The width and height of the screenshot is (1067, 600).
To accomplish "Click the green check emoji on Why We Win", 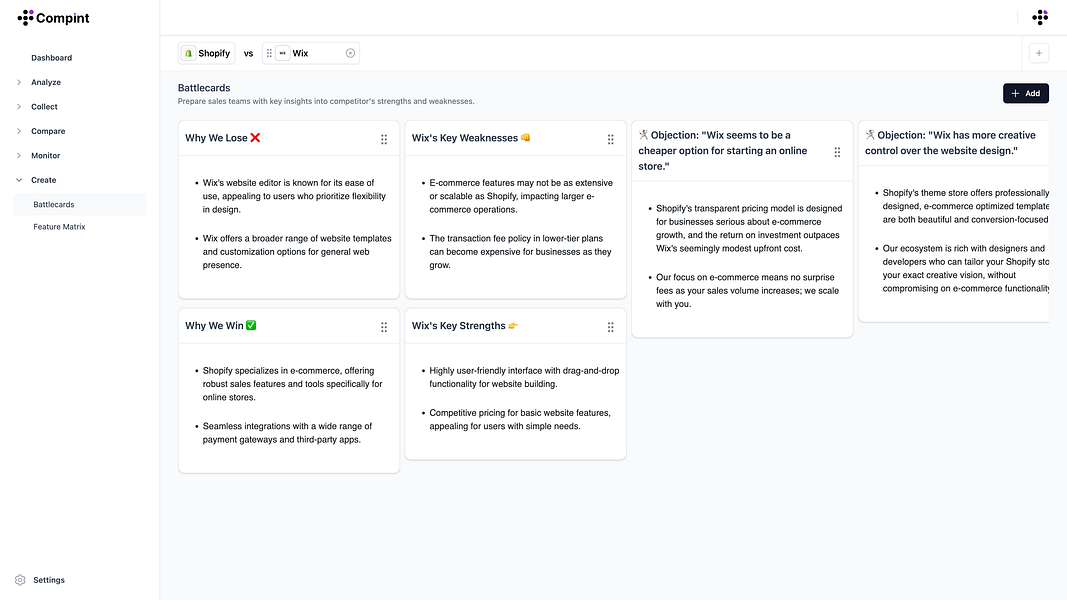I will click(x=251, y=325).
